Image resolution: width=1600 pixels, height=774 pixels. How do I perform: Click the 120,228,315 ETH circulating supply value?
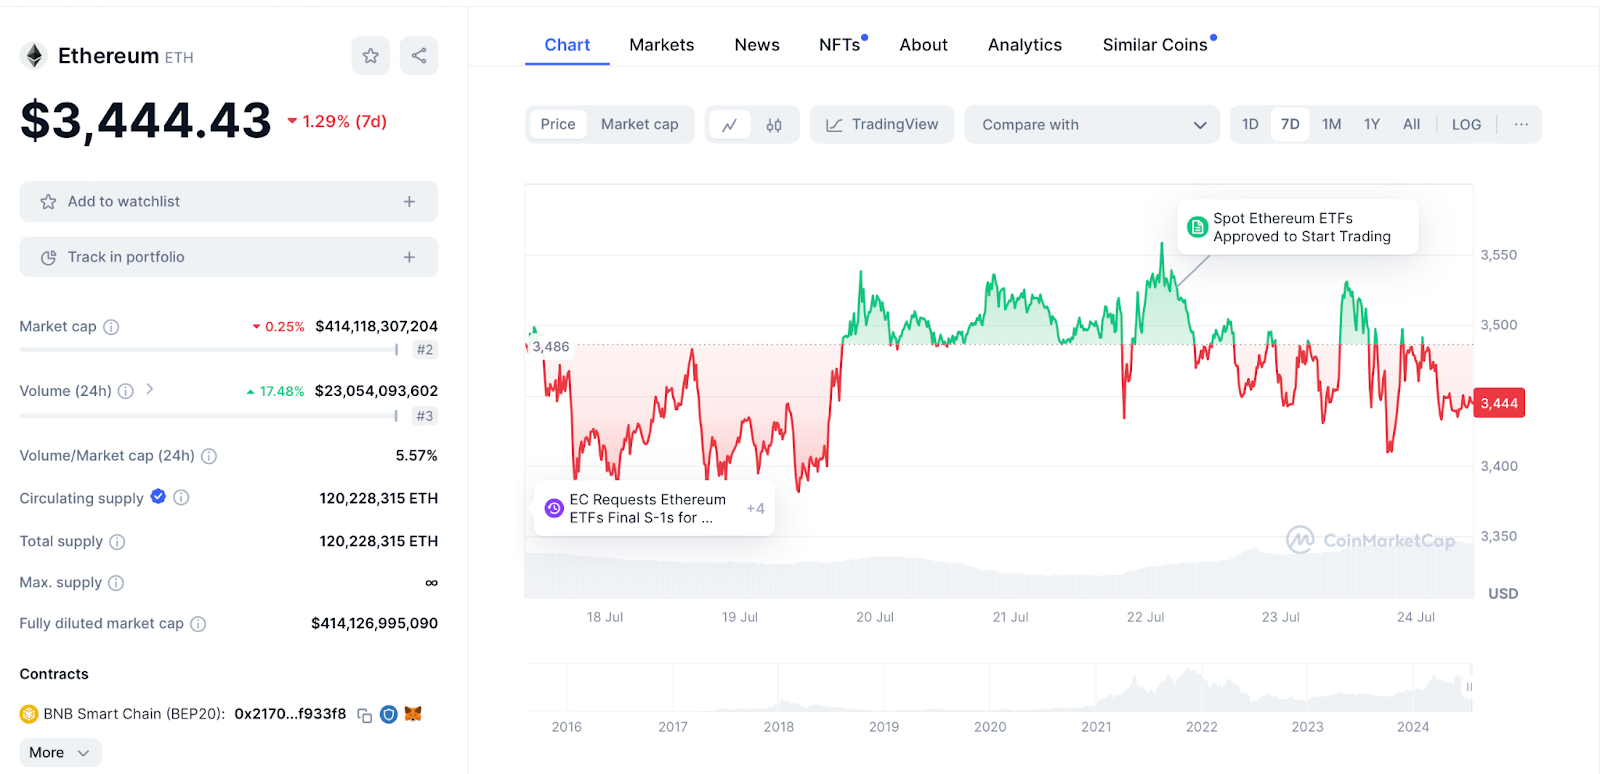point(379,498)
